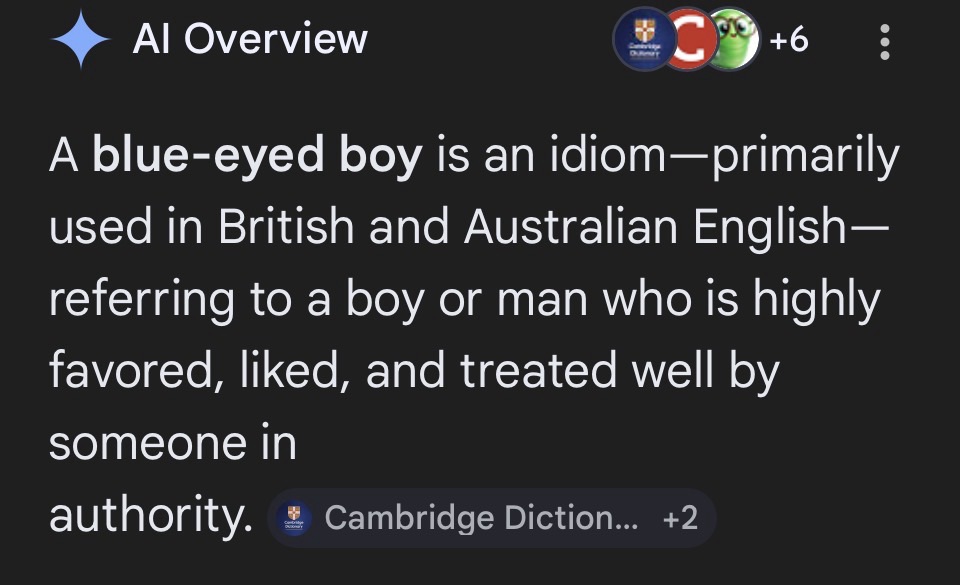Open the three-dot more options menu
The height and width of the screenshot is (585, 960).
[884, 43]
